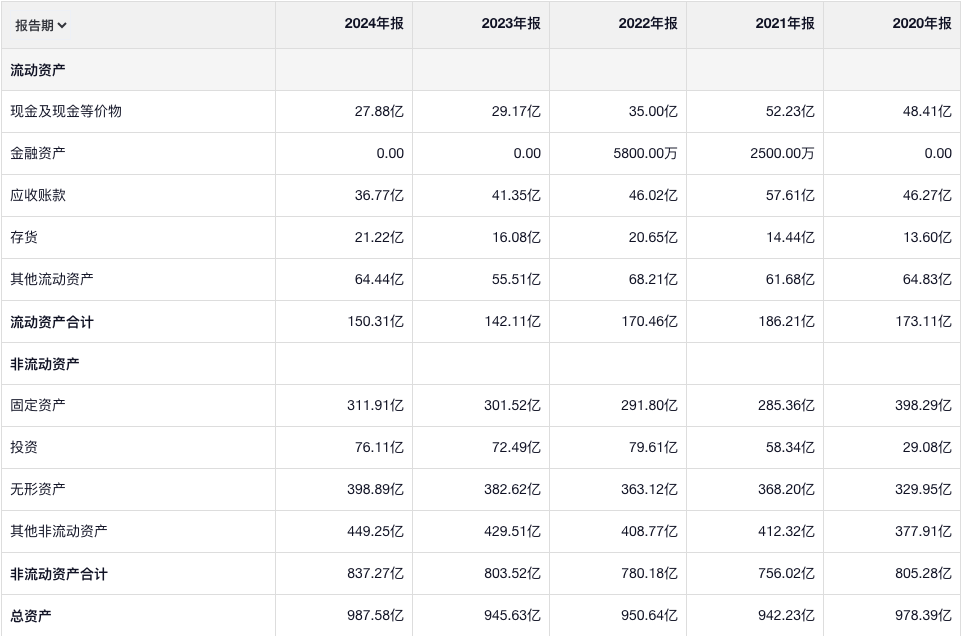The width and height of the screenshot is (962, 636).
Task: Select the 应收账款 row label
Action: 38,196
